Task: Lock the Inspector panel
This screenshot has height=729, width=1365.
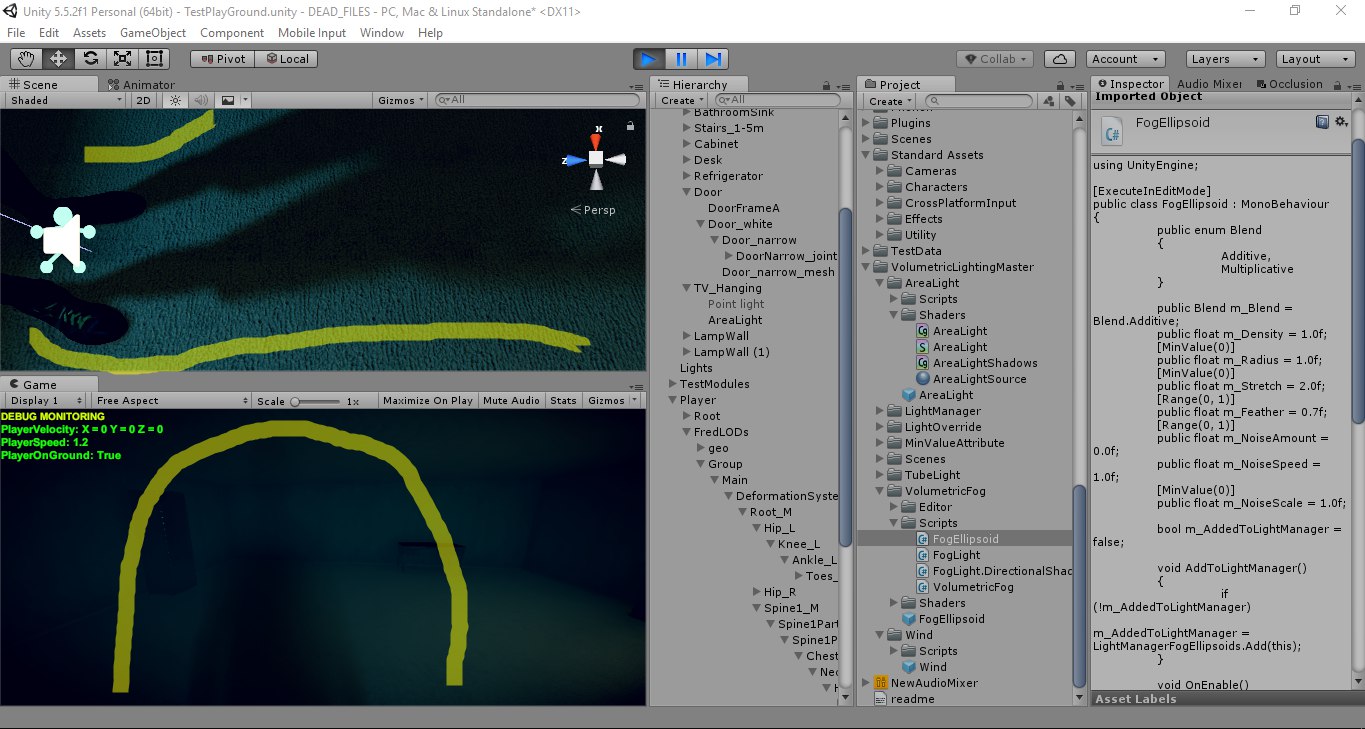Action: (1335, 86)
